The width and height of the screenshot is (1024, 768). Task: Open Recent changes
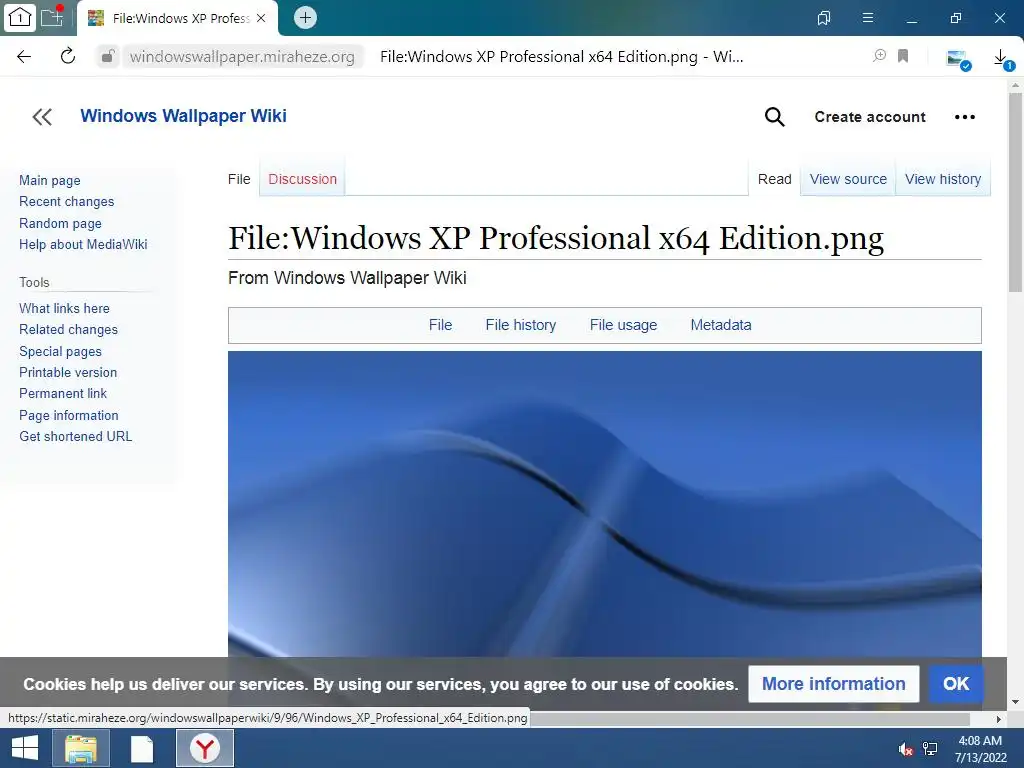click(67, 201)
